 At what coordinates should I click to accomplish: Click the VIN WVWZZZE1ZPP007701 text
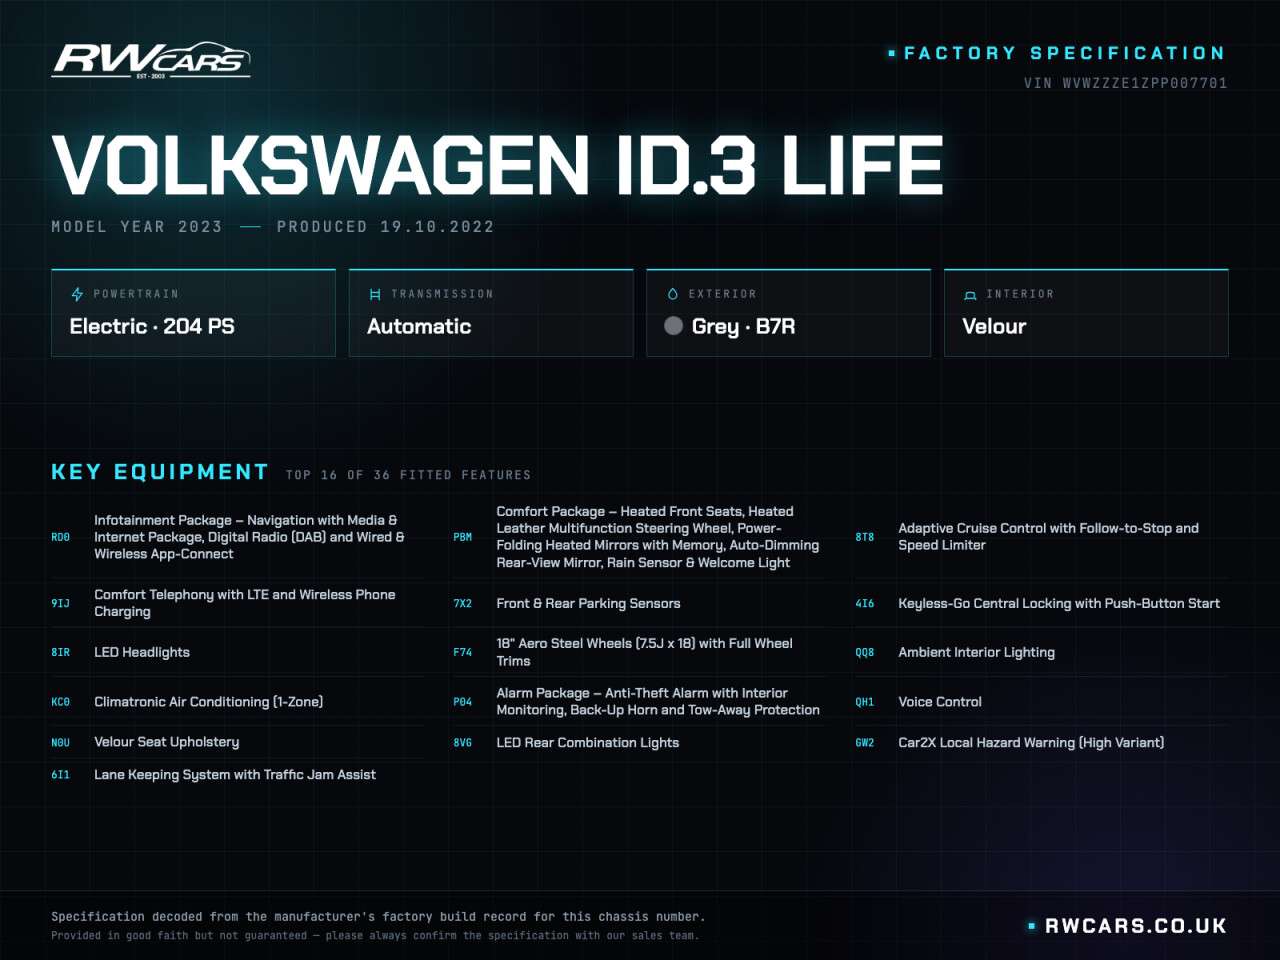click(1125, 83)
